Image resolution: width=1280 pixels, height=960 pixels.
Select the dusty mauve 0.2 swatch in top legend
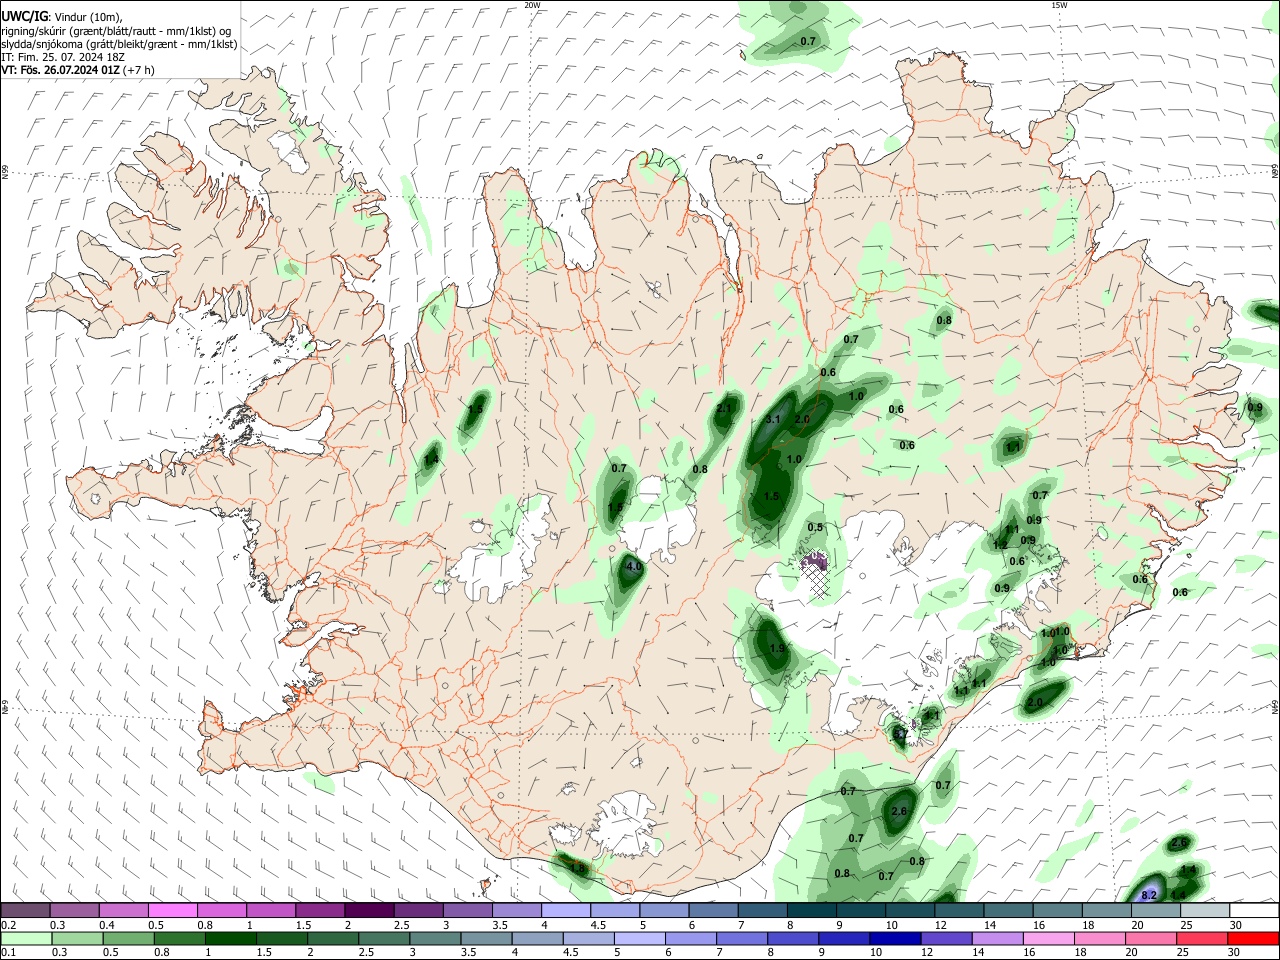pos(25,911)
